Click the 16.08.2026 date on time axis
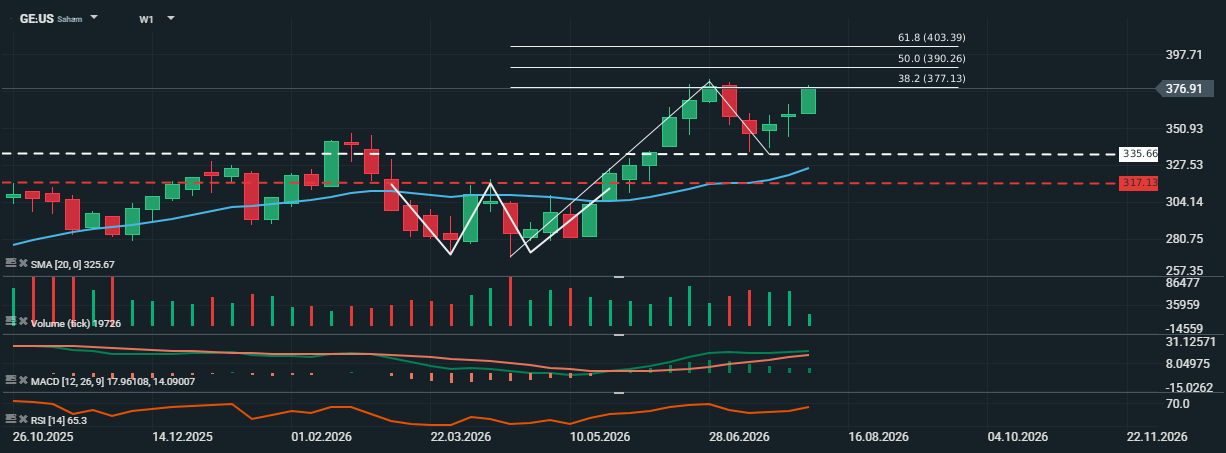1226x453 pixels. coord(877,437)
